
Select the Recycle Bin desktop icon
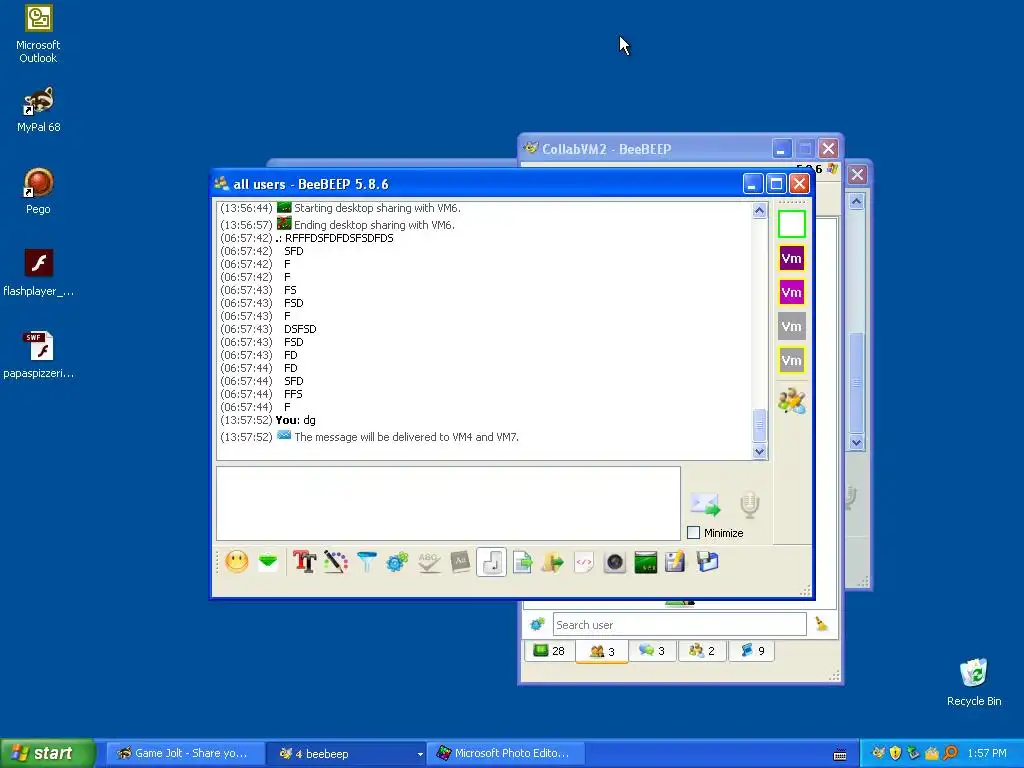(974, 683)
